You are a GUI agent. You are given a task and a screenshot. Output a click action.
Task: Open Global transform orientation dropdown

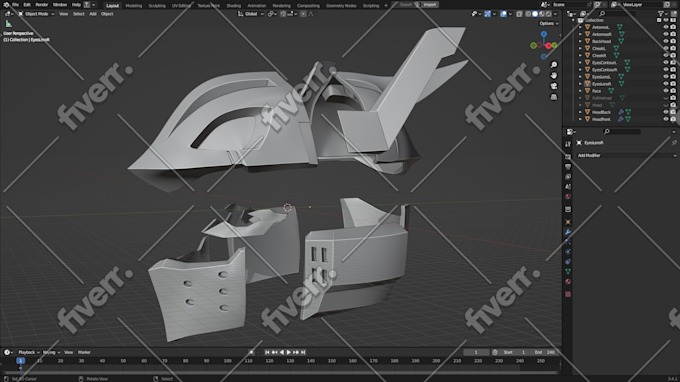pyautogui.click(x=252, y=14)
